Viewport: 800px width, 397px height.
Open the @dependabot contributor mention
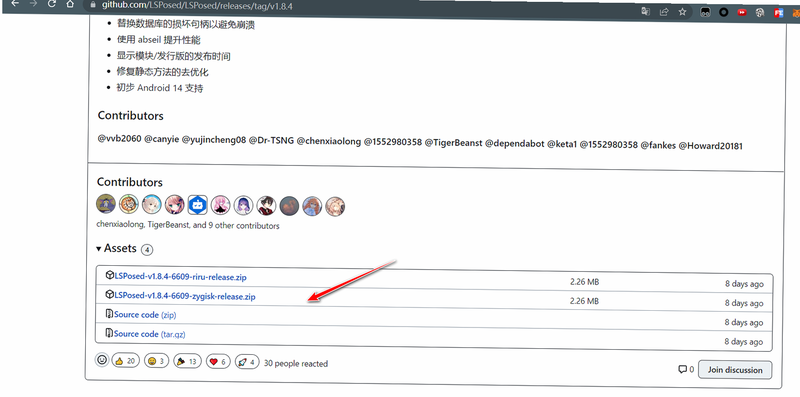coord(515,143)
